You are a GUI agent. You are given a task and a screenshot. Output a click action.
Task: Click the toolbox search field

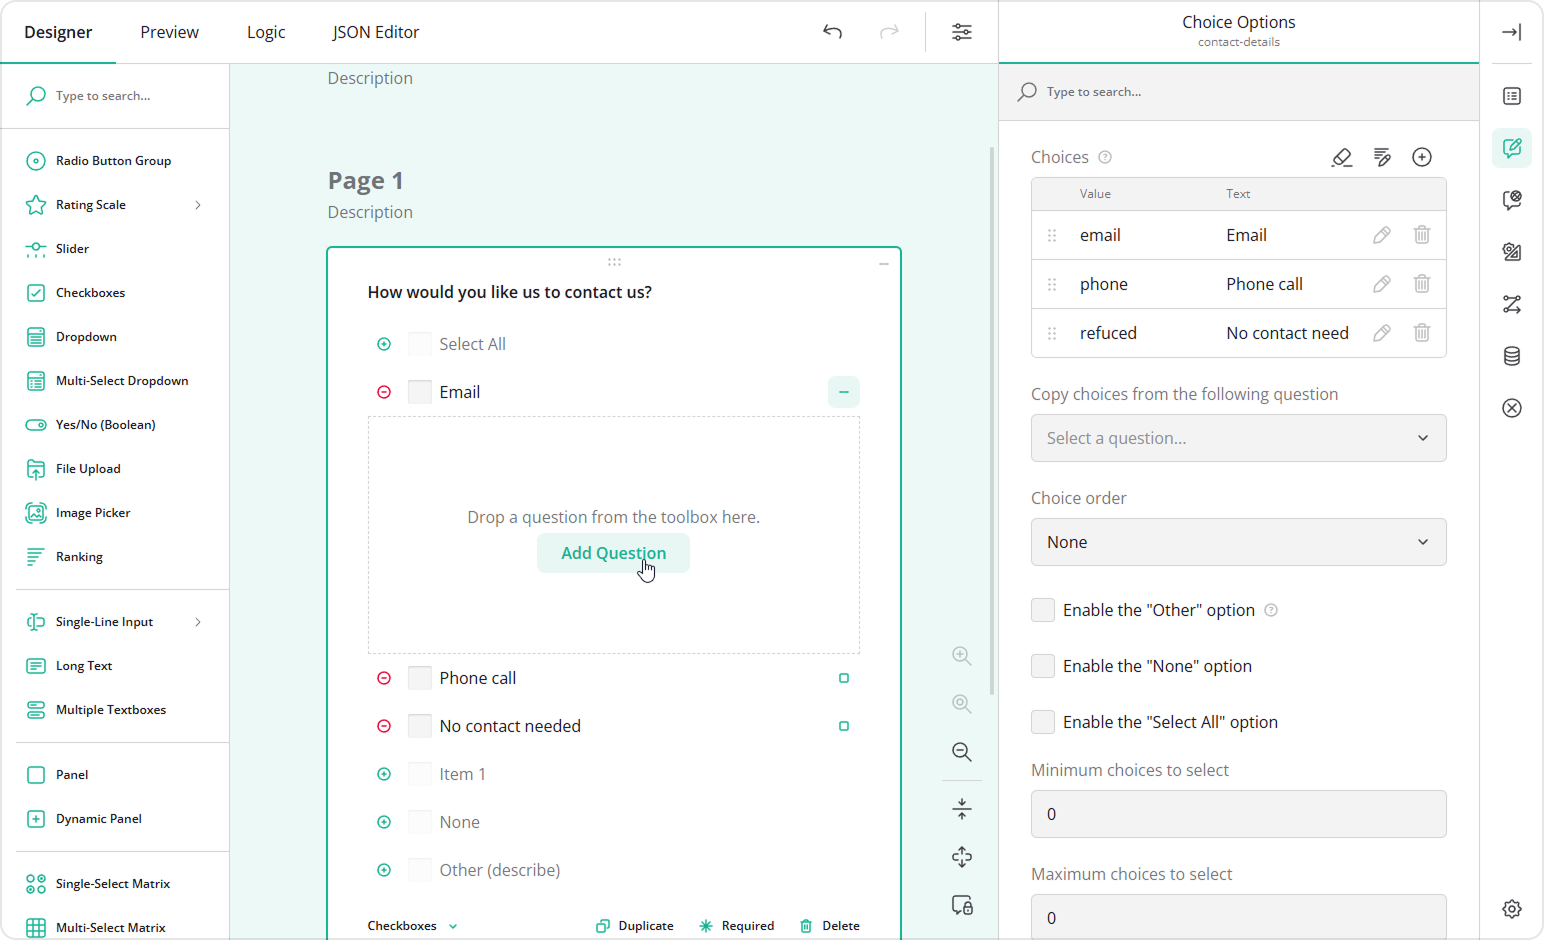point(115,95)
